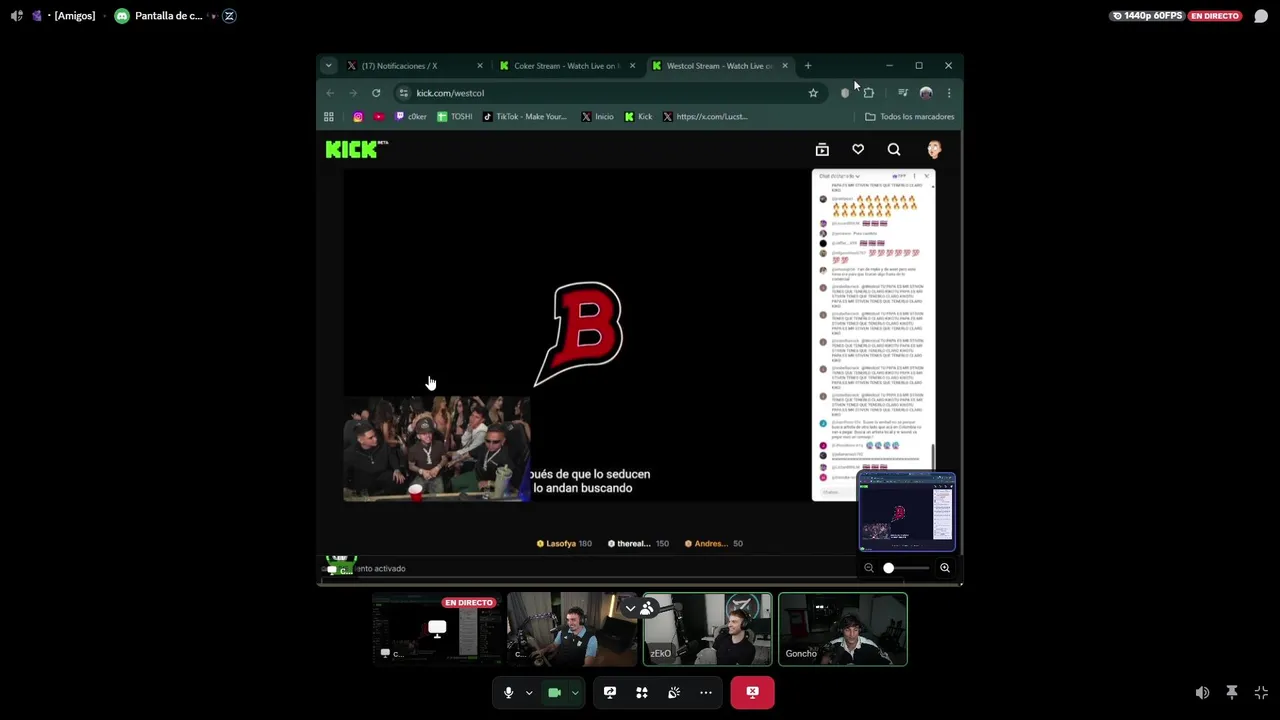The height and width of the screenshot is (720, 1280).
Task: Open the Kick following heart icon
Action: 858,149
